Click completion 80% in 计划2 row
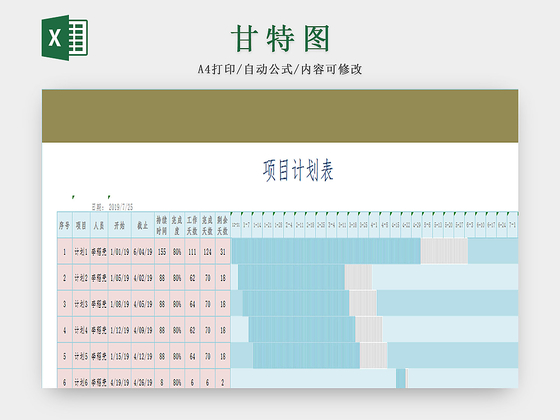560x420 pixels. click(x=177, y=278)
